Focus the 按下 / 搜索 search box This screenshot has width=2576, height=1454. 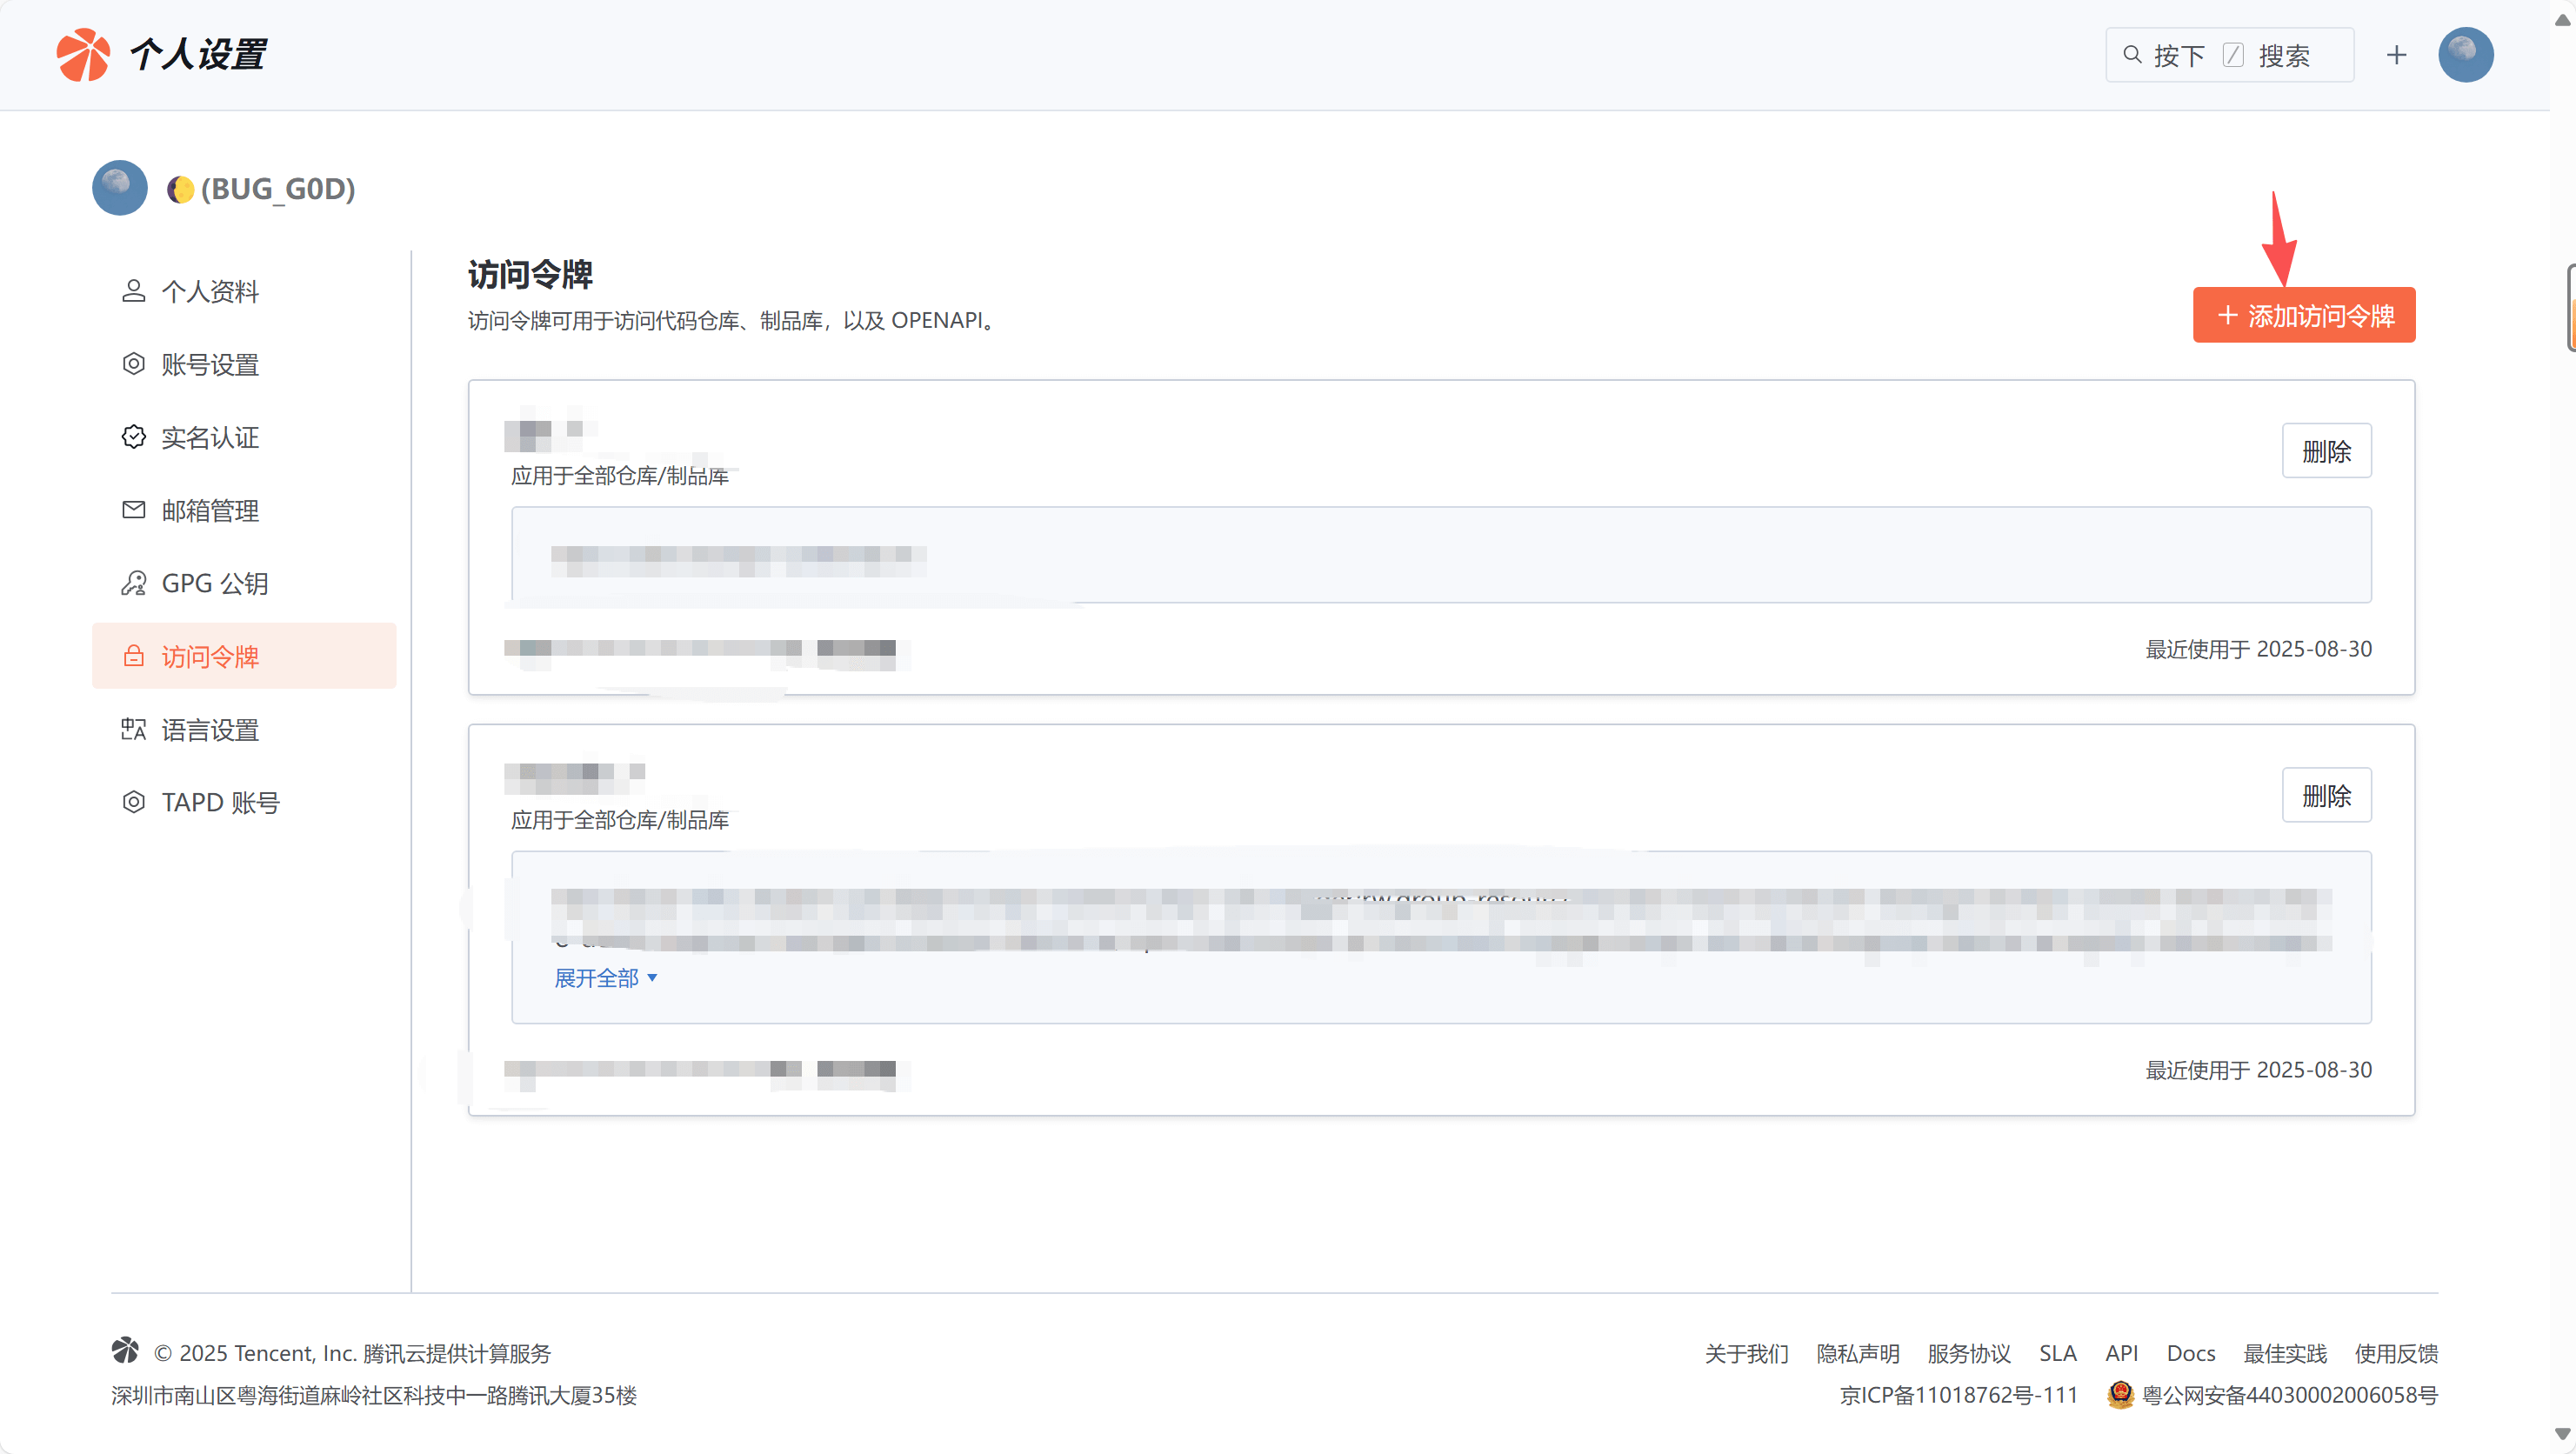click(x=2229, y=55)
